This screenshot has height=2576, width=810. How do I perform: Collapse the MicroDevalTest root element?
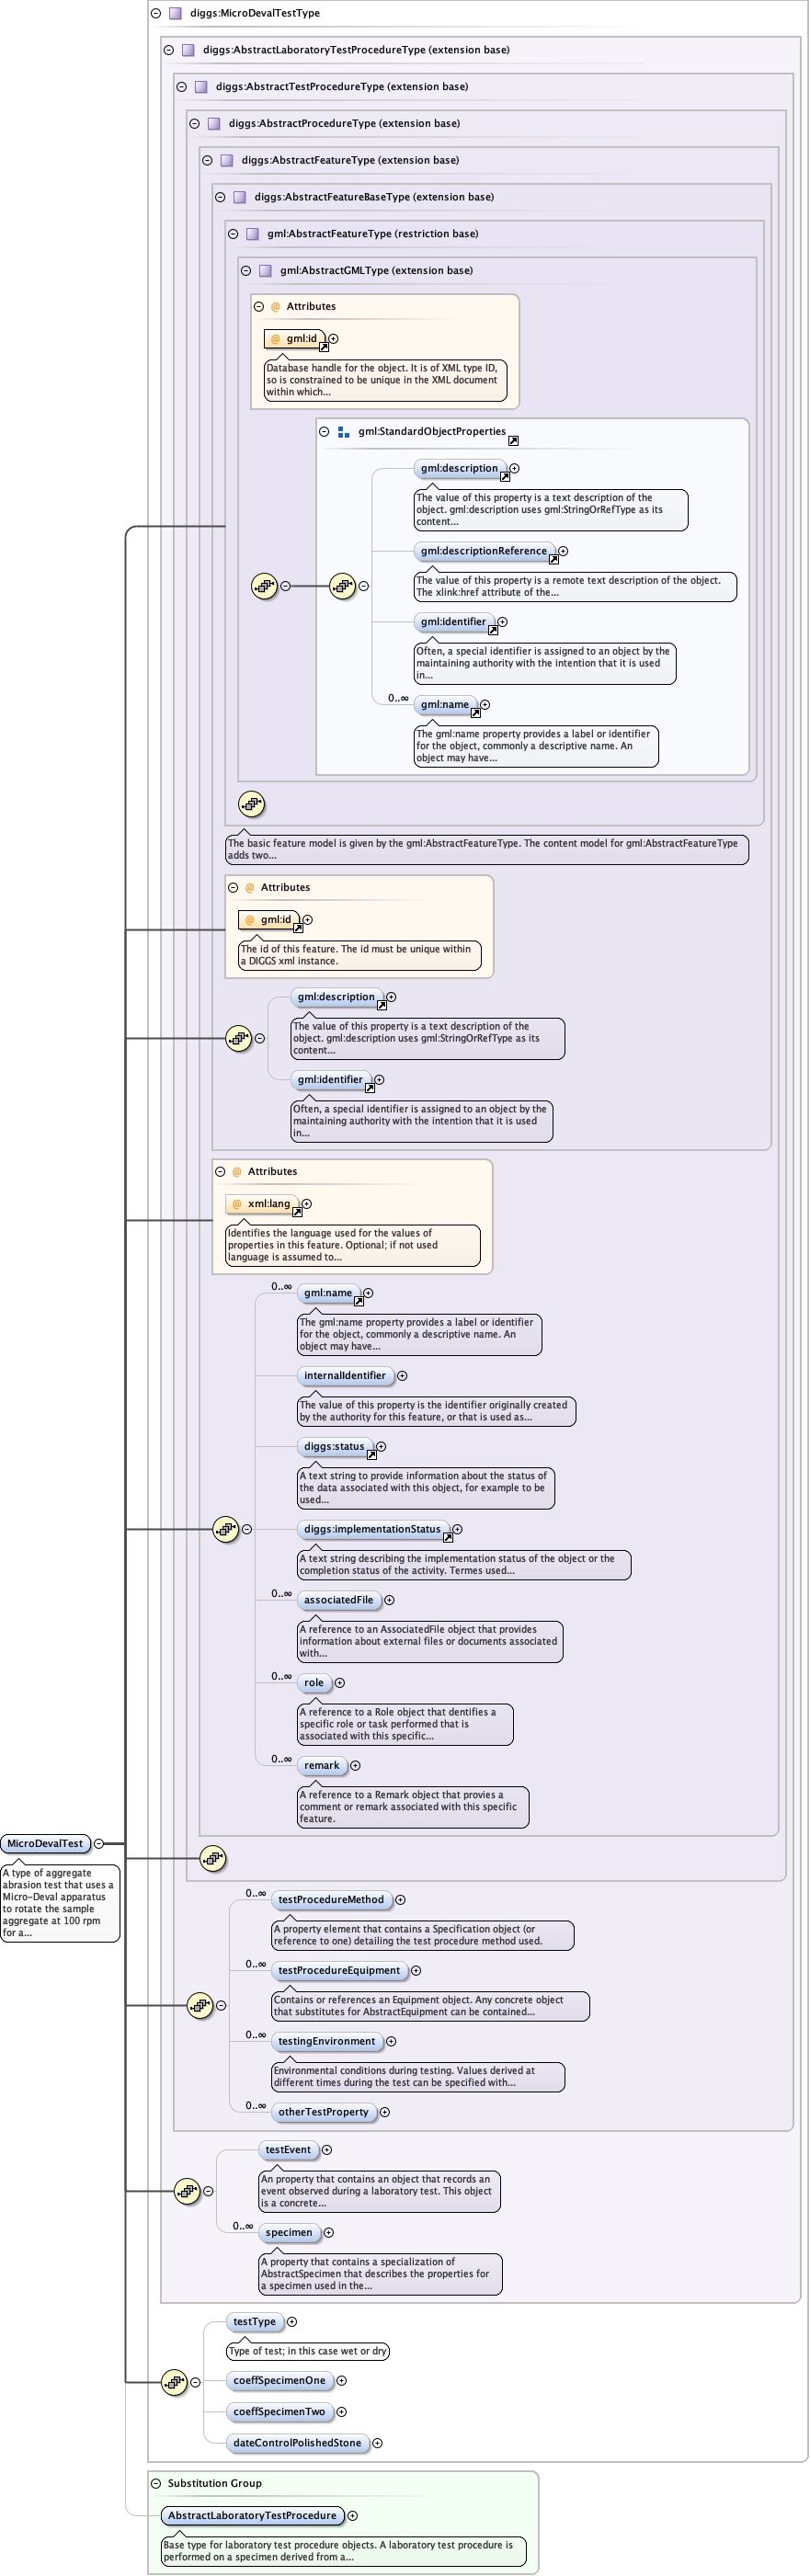[98, 1843]
